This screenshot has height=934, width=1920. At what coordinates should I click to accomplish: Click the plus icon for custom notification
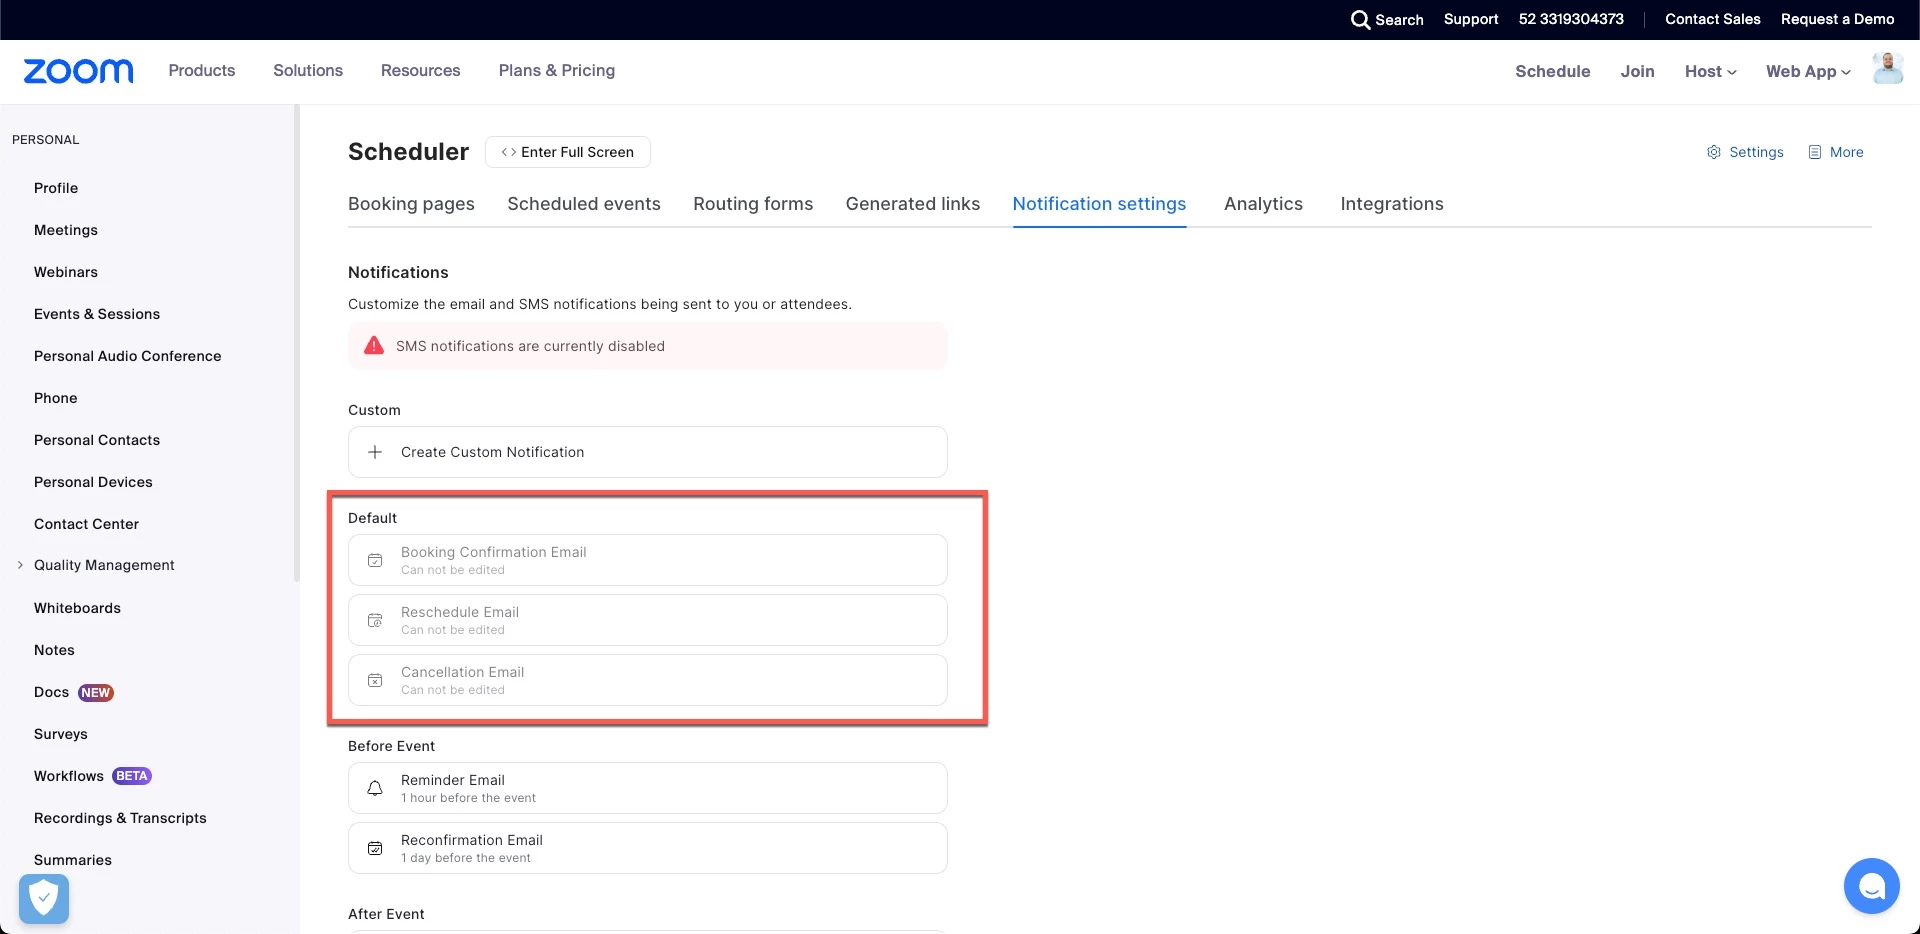[375, 452]
